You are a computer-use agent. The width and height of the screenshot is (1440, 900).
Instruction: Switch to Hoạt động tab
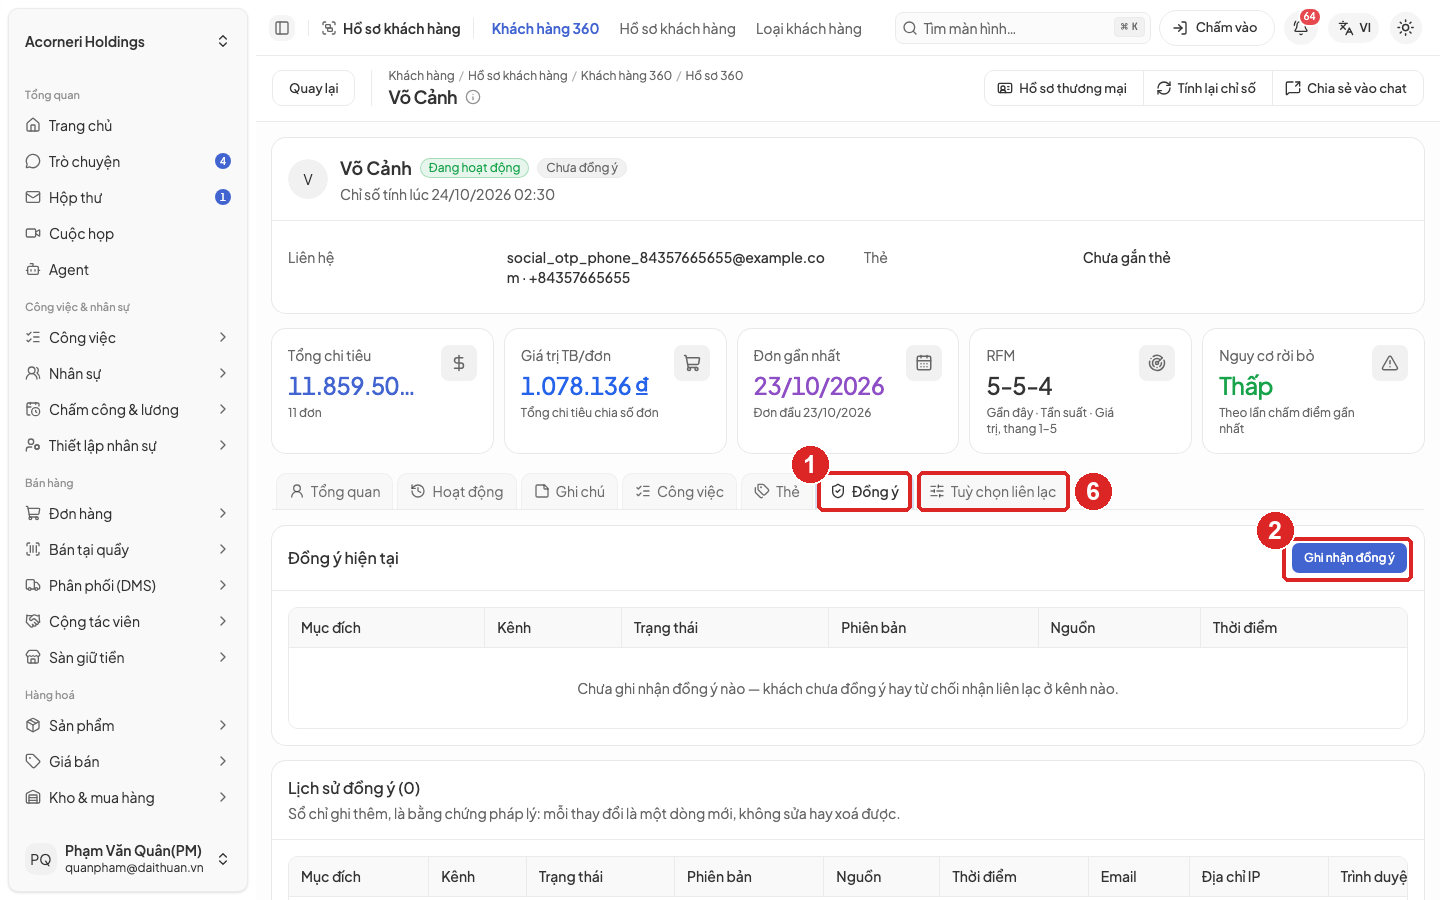tap(457, 492)
